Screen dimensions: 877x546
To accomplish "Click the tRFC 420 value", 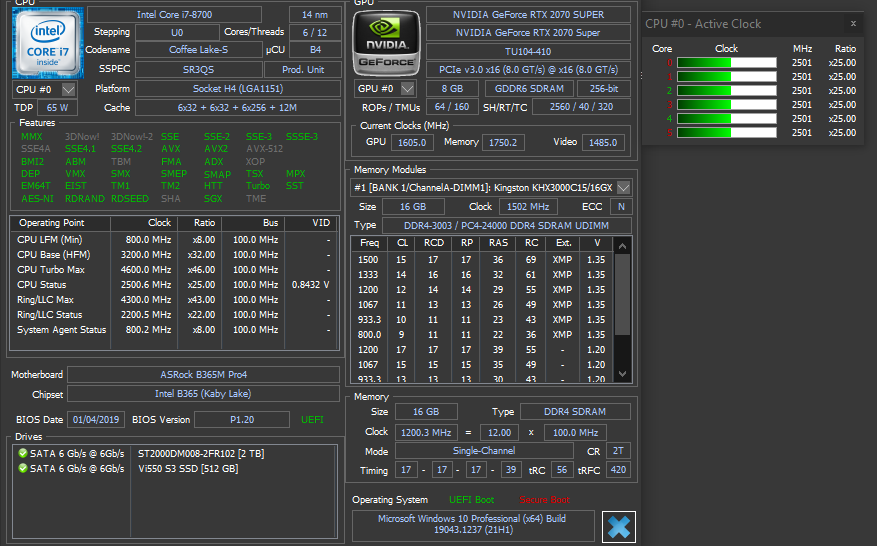I will pyautogui.click(x=618, y=470).
